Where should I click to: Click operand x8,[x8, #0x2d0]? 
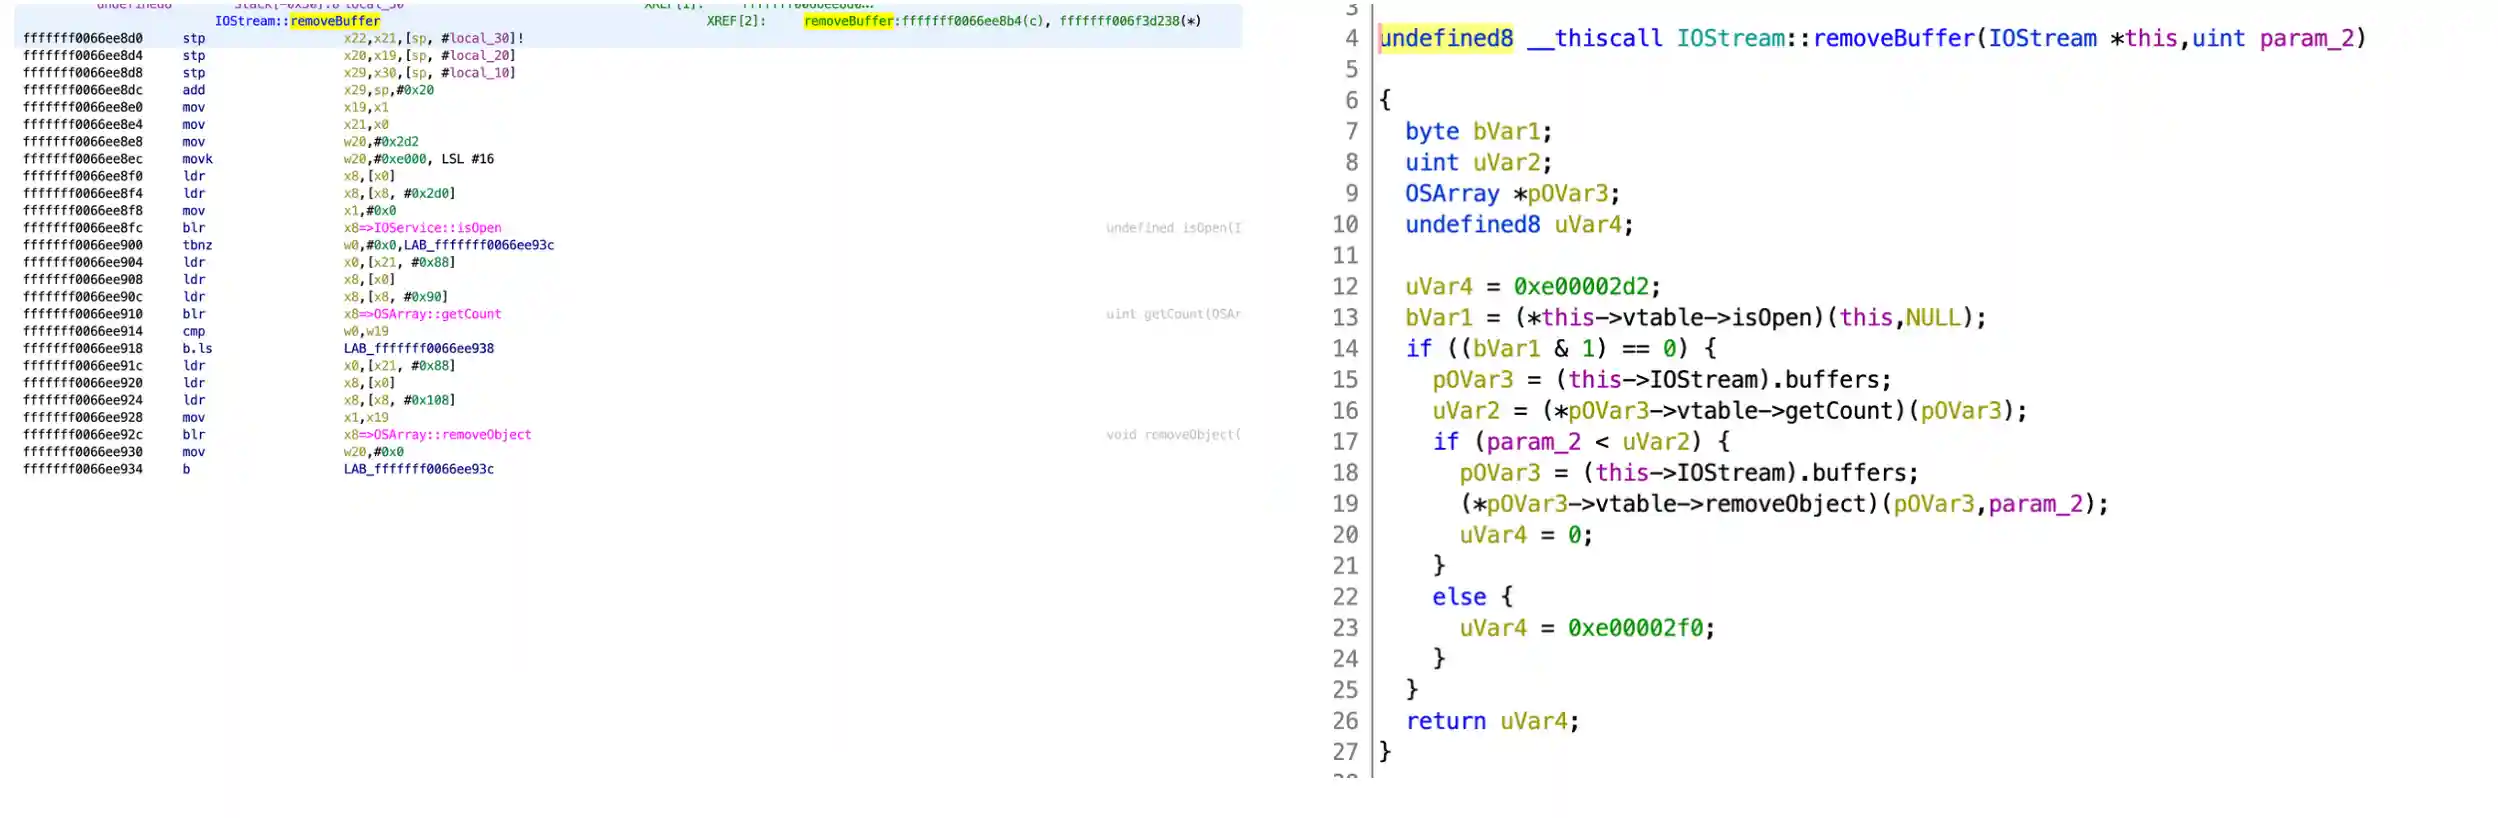pyautogui.click(x=400, y=194)
